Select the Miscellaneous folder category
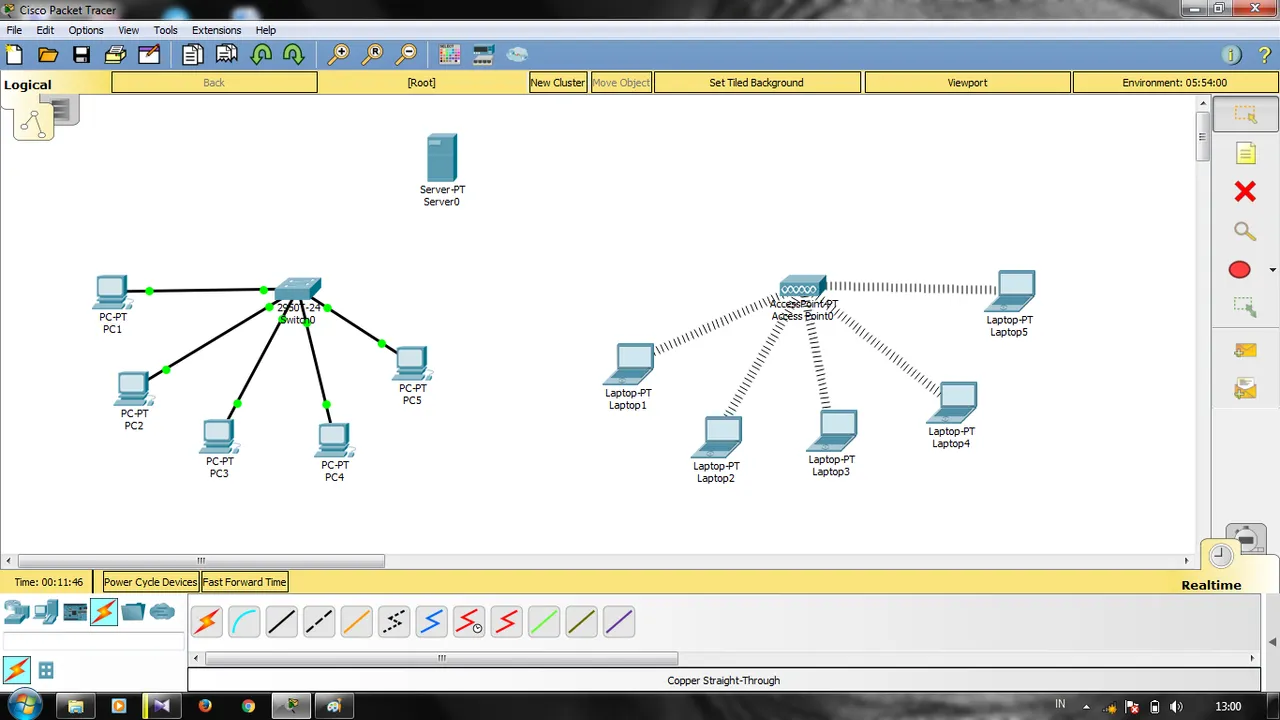The width and height of the screenshot is (1280, 720). click(133, 612)
